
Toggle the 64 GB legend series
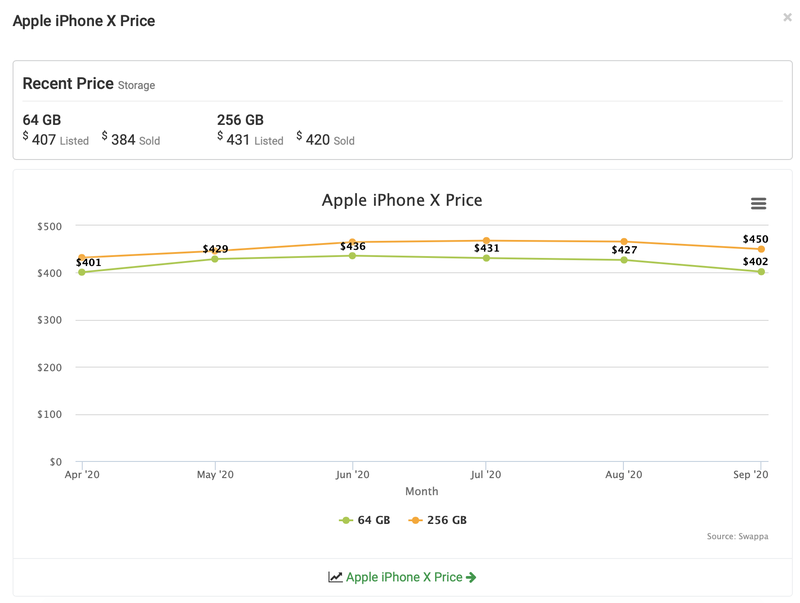point(364,520)
